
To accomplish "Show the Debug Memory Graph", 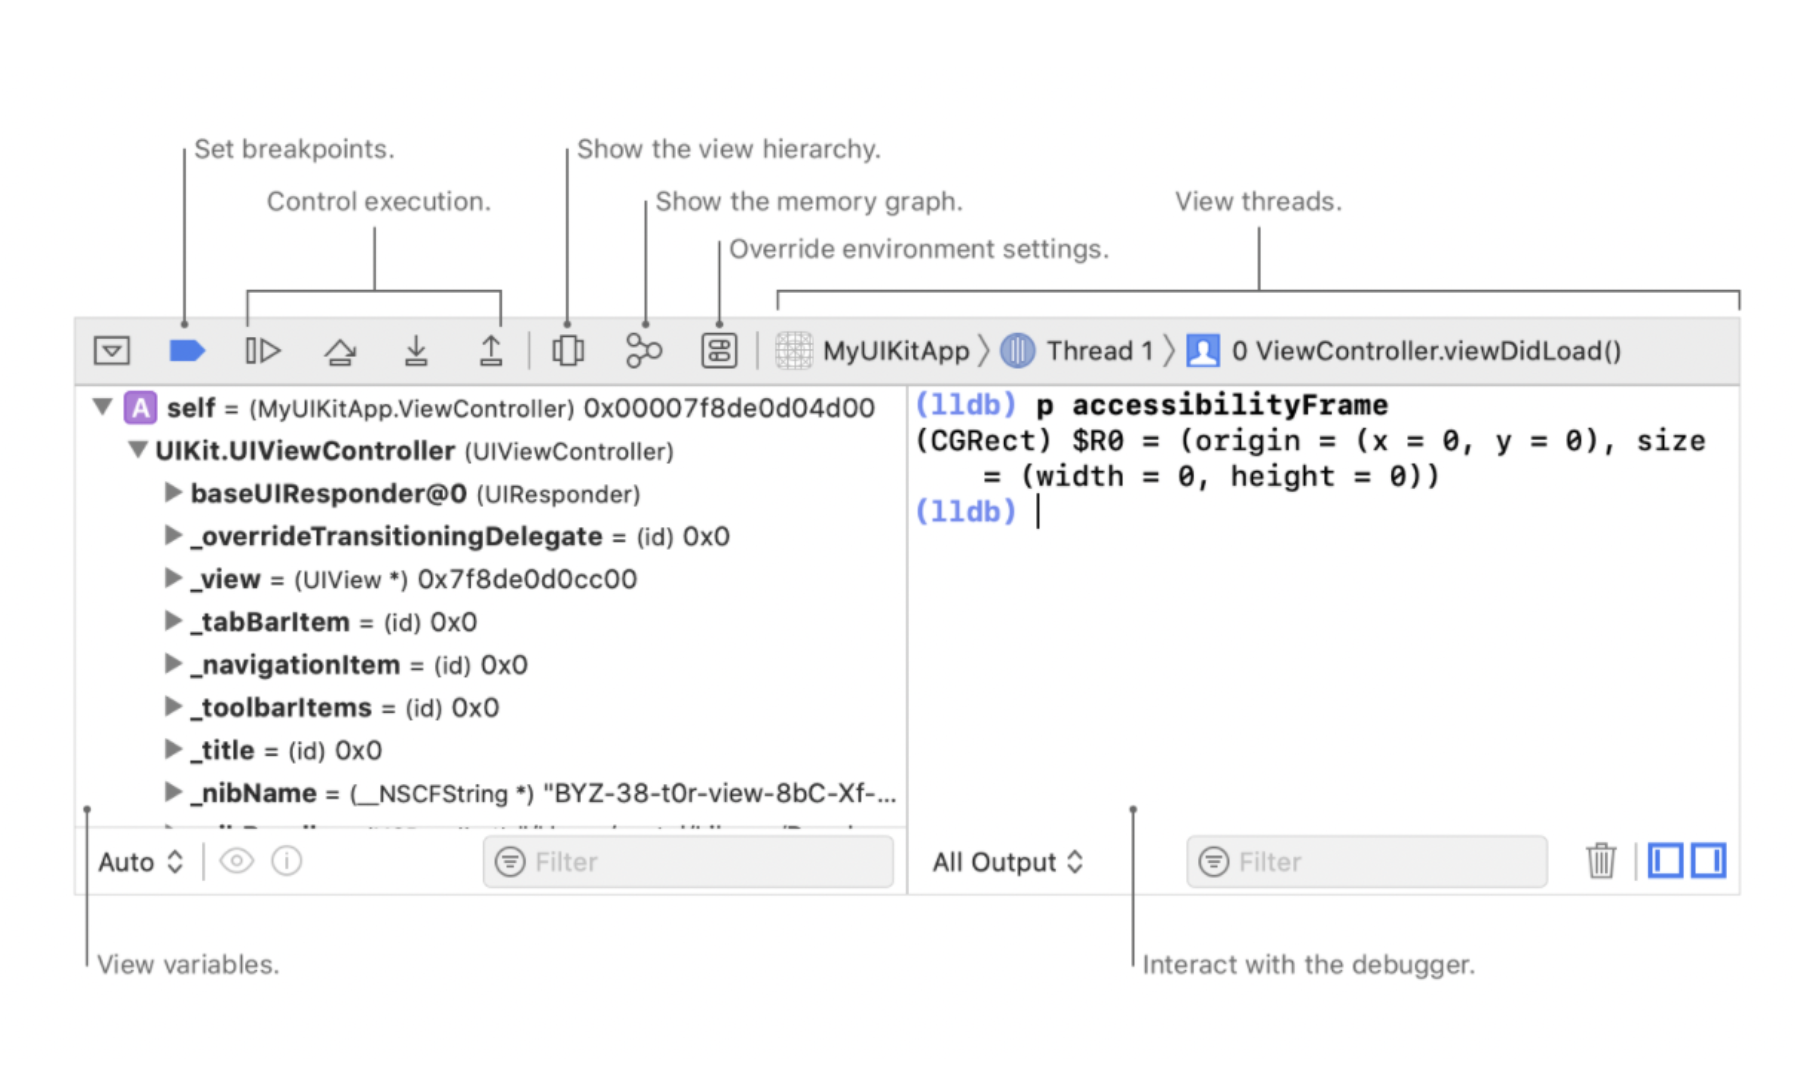I will tap(643, 351).
